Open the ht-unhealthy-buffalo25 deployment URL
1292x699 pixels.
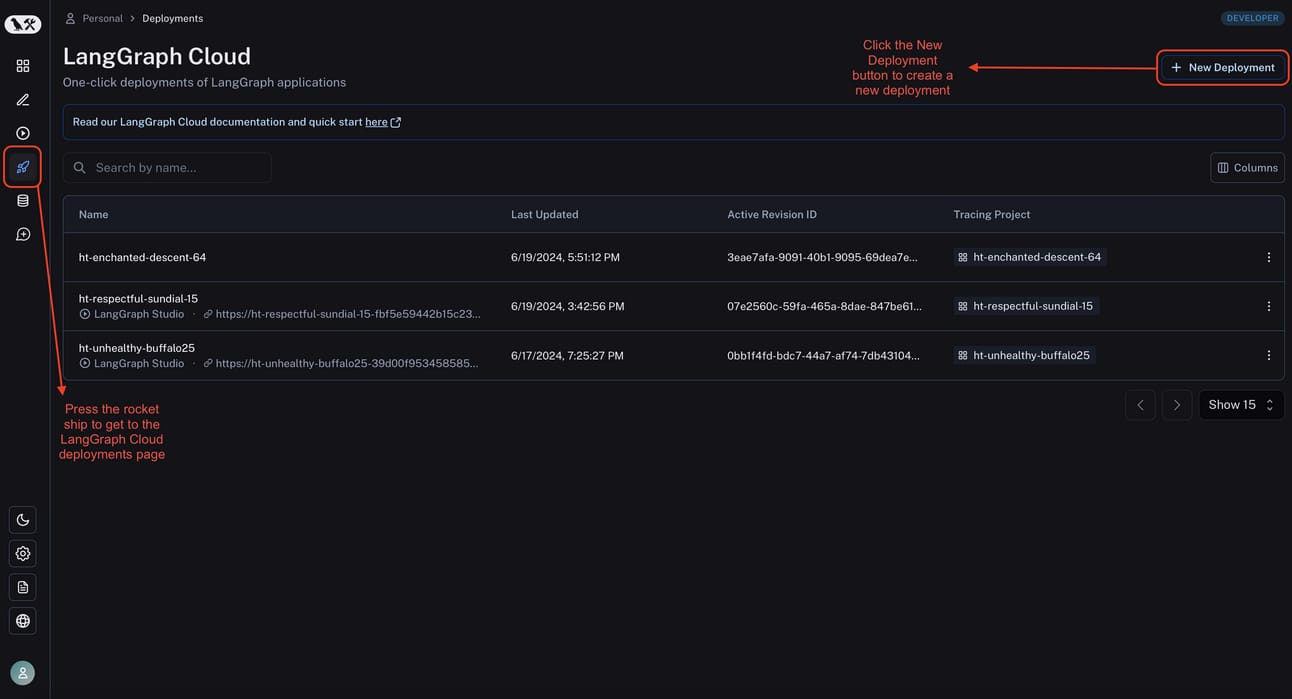point(341,364)
